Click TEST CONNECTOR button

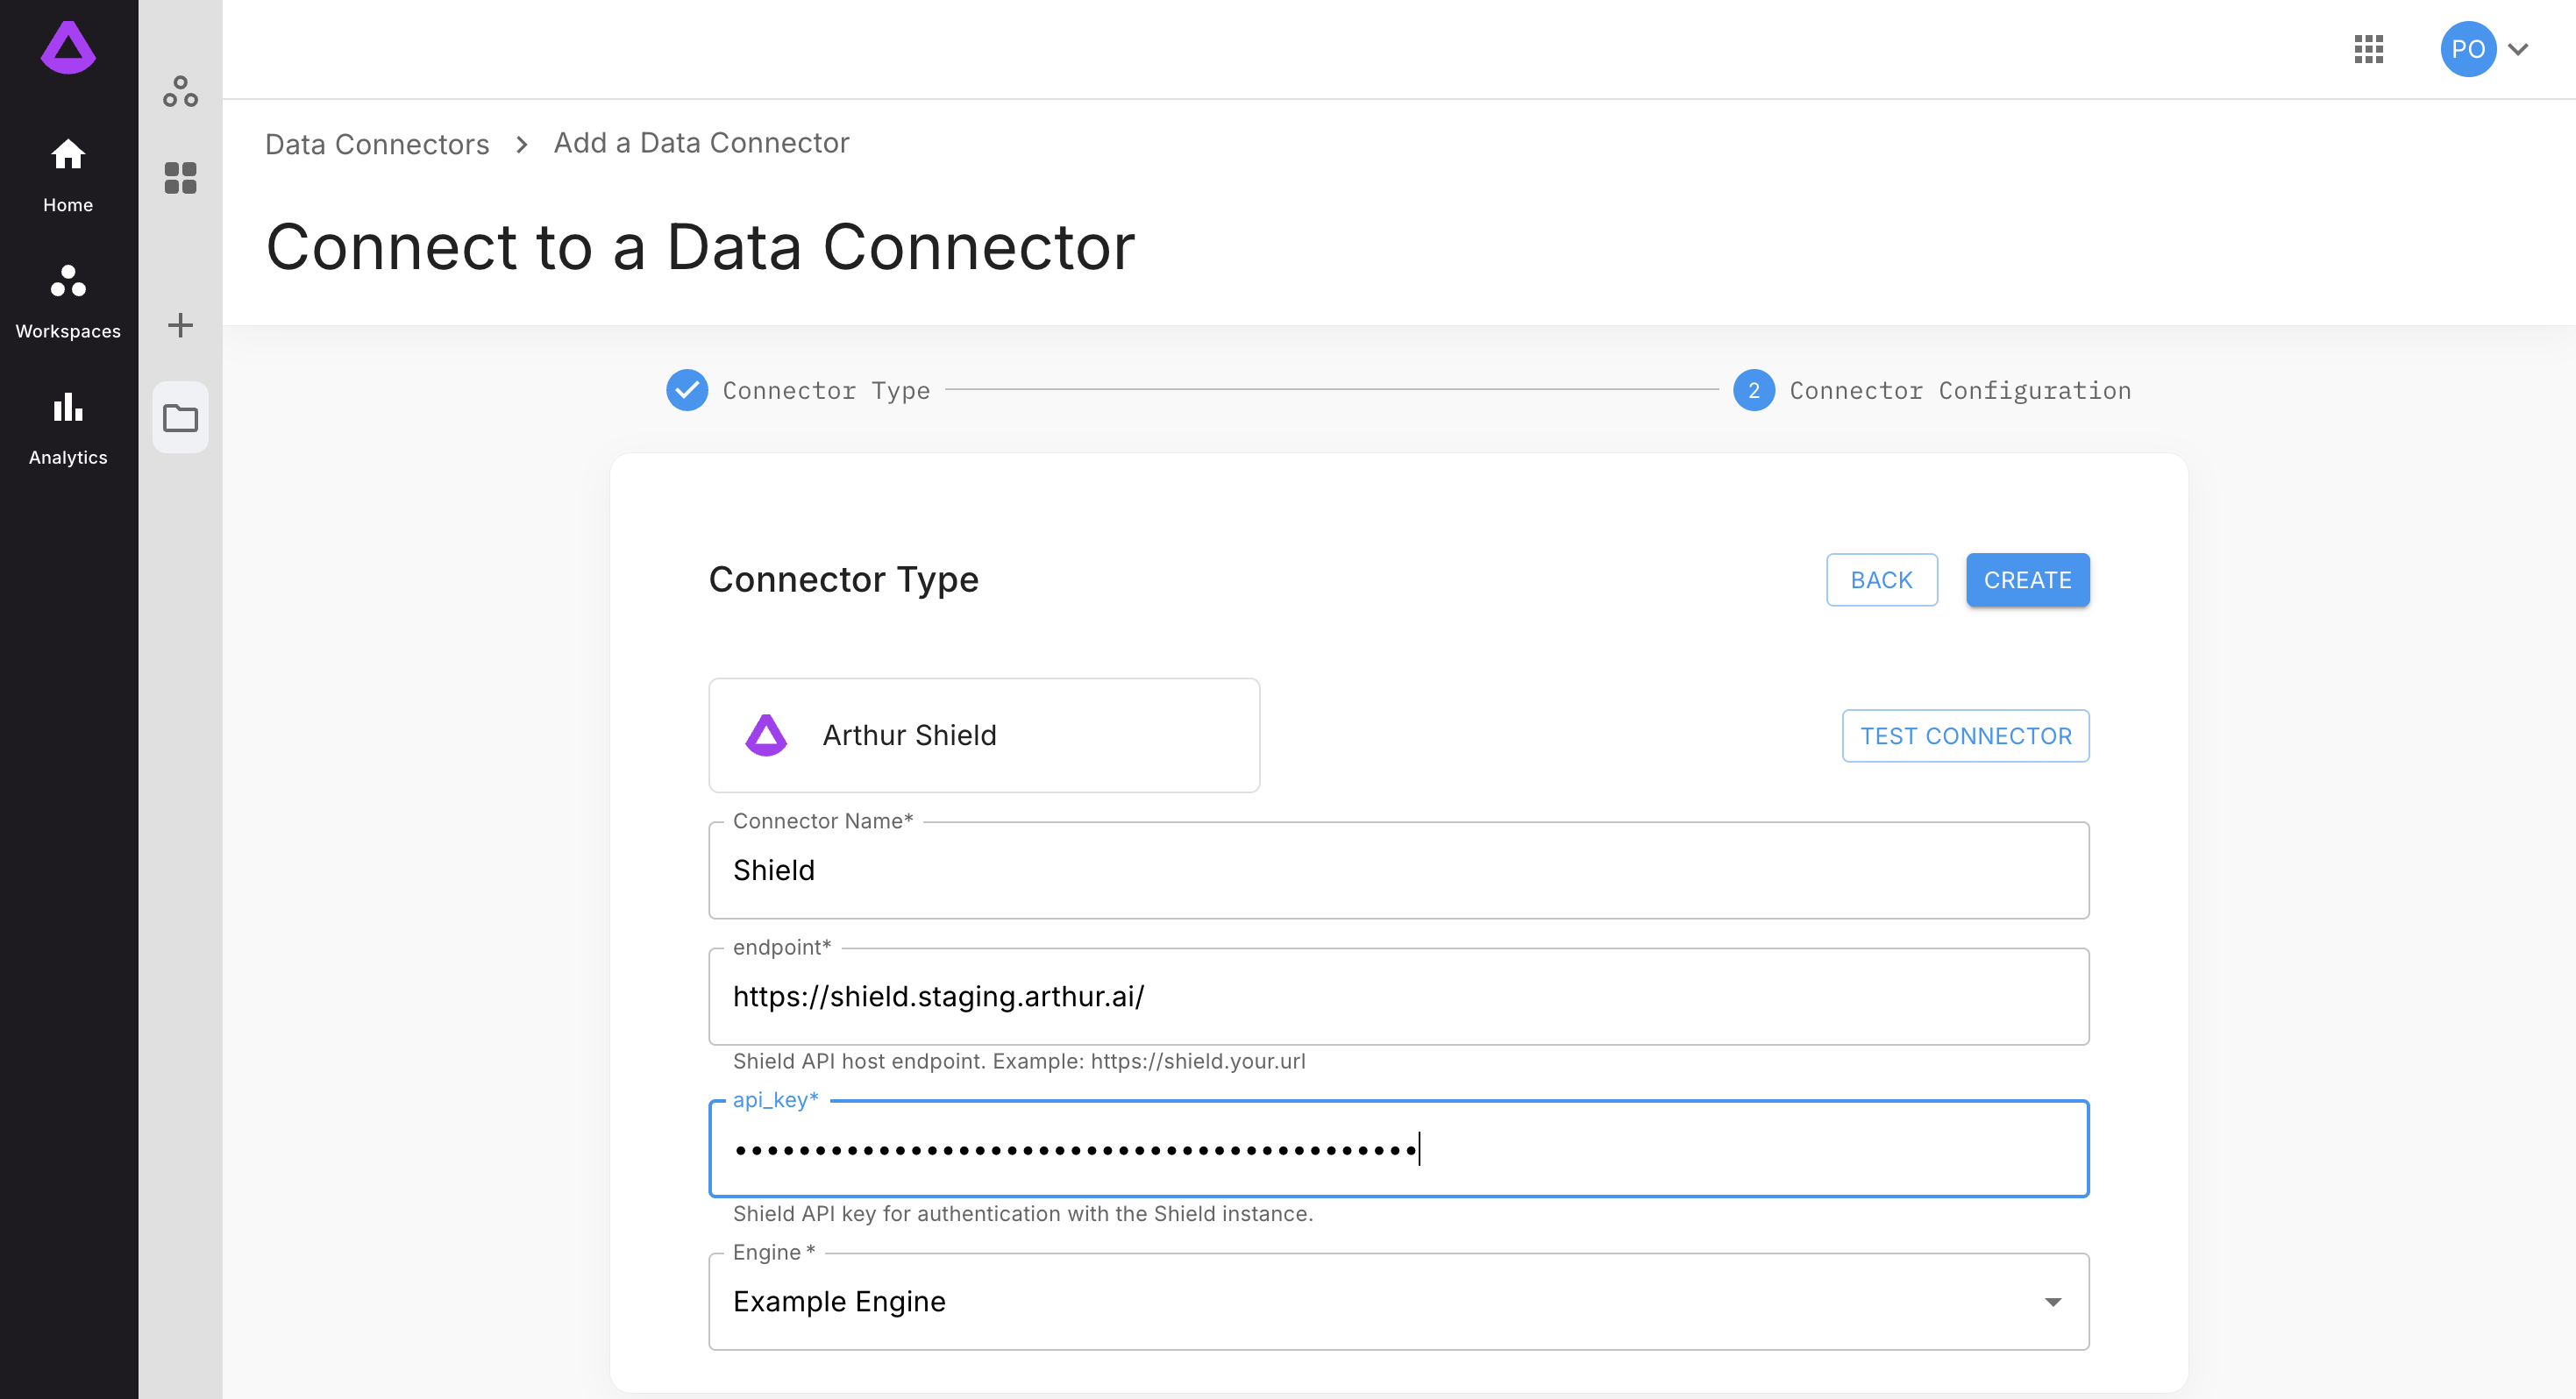coord(1965,736)
